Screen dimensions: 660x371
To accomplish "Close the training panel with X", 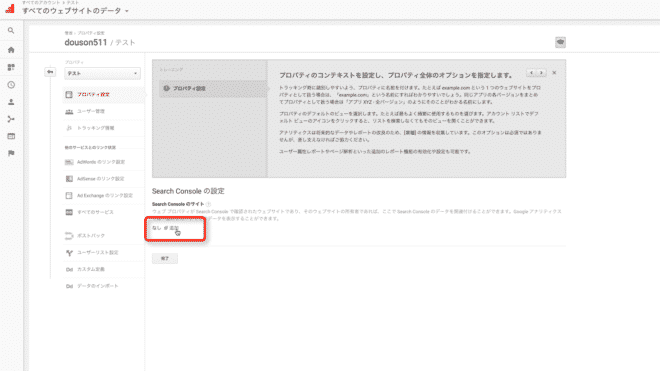I will [554, 73].
